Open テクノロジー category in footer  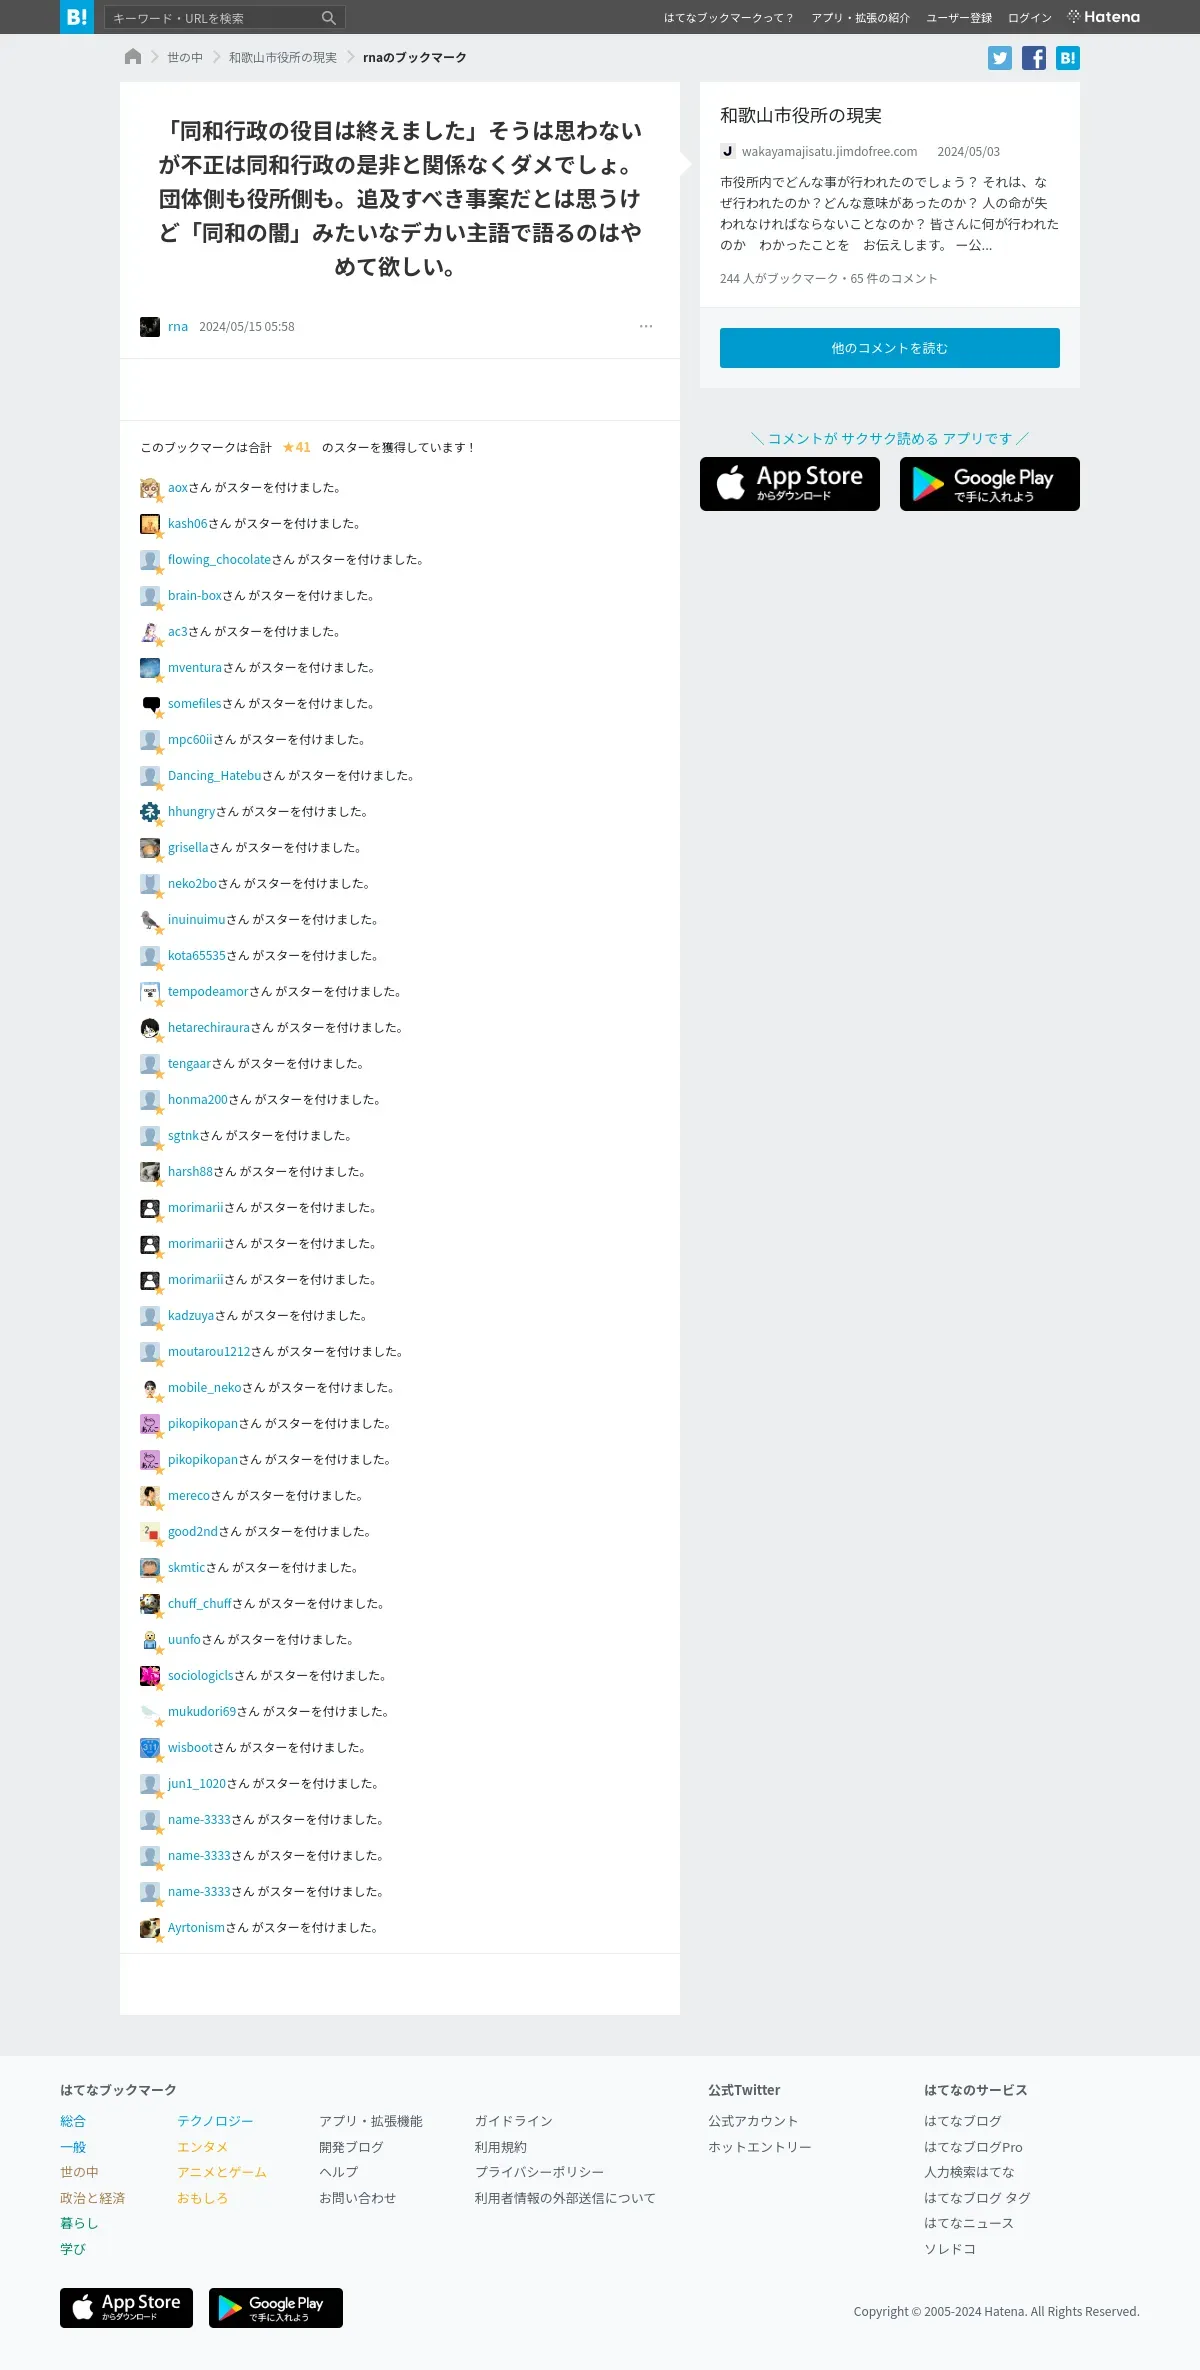tap(215, 2121)
